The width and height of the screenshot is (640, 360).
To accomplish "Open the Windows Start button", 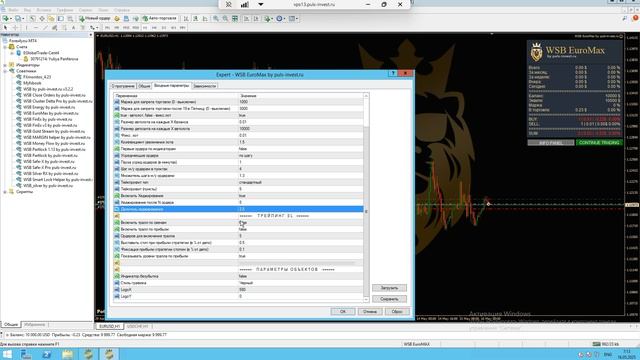I will [x=7, y=354].
